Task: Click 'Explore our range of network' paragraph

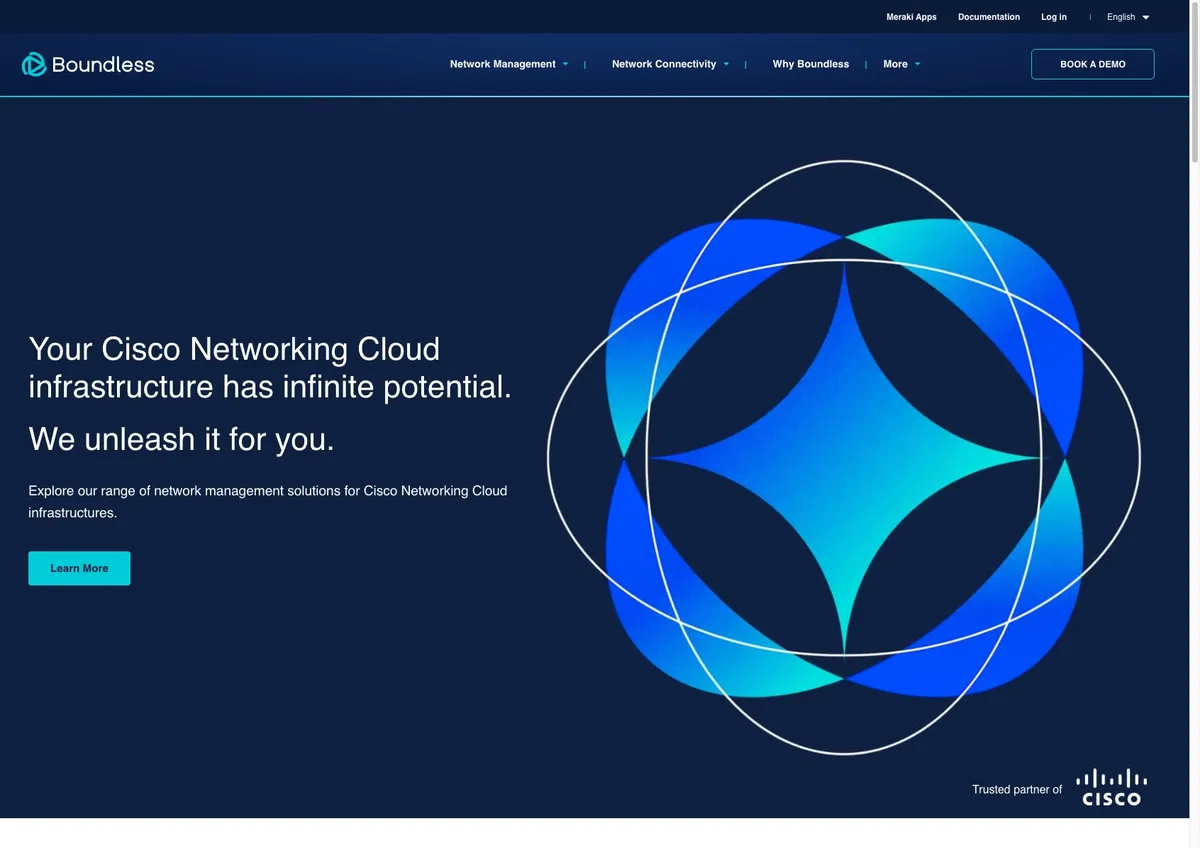Action: coord(268,502)
